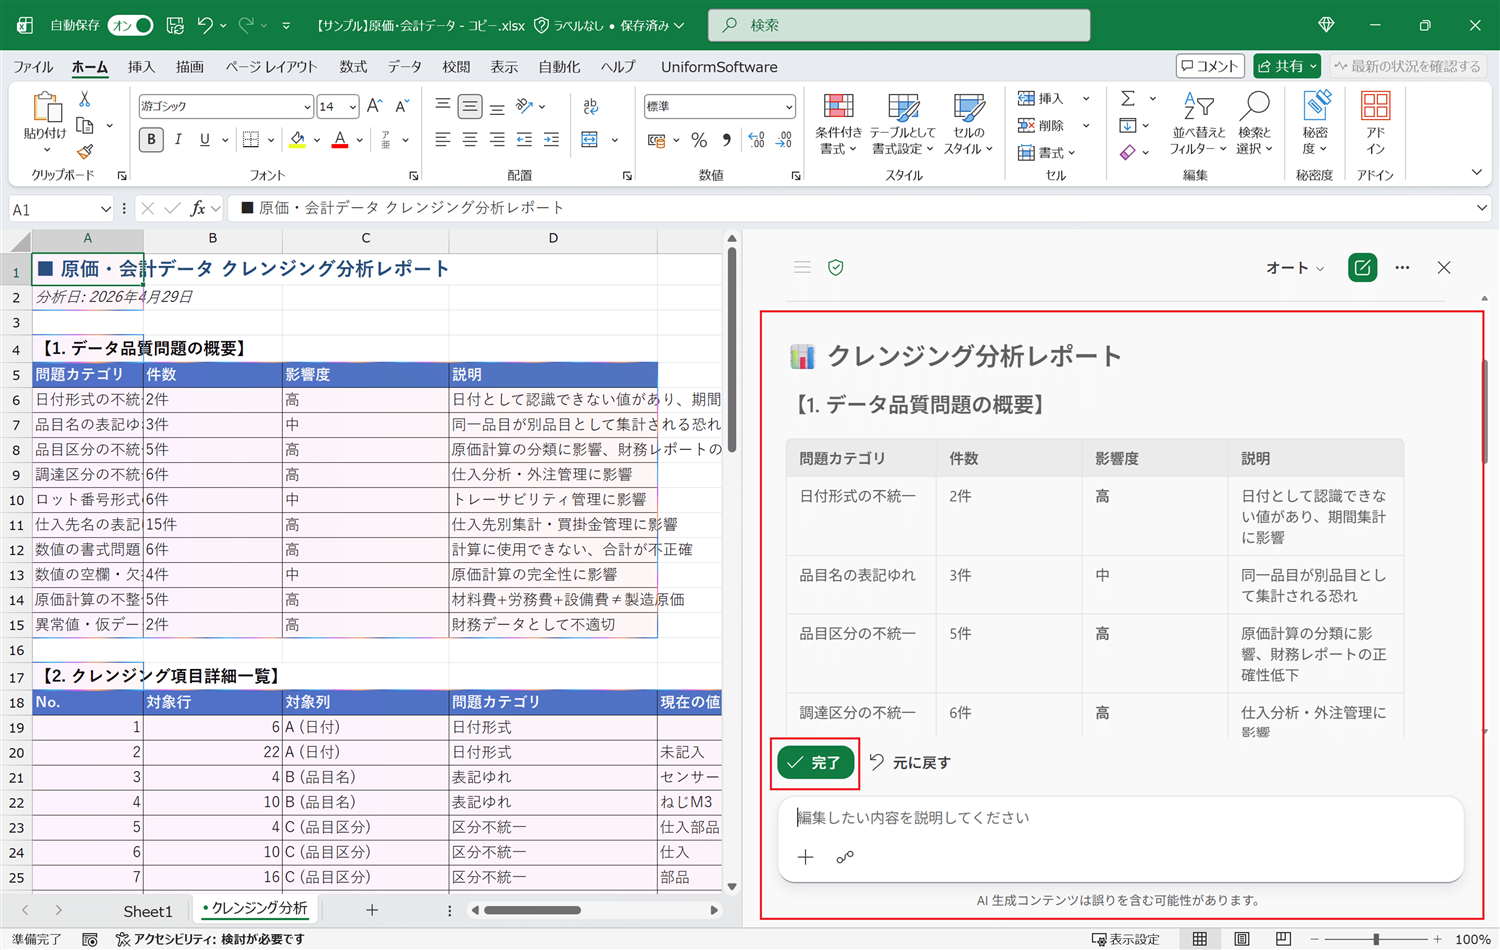The height and width of the screenshot is (950, 1500).
Task: Switch to the Sheet1 tab
Action: (x=148, y=911)
